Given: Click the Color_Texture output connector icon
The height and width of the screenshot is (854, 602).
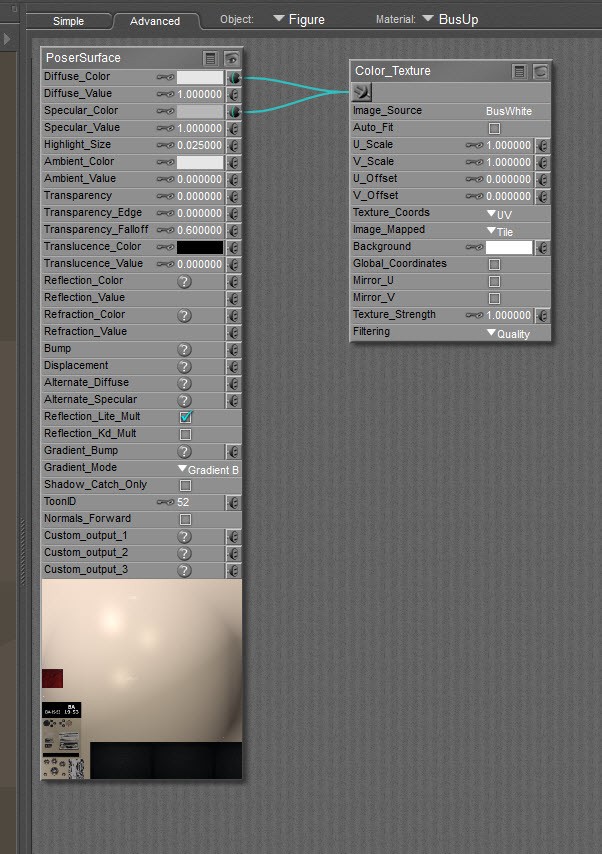Looking at the screenshot, I should click(x=362, y=92).
